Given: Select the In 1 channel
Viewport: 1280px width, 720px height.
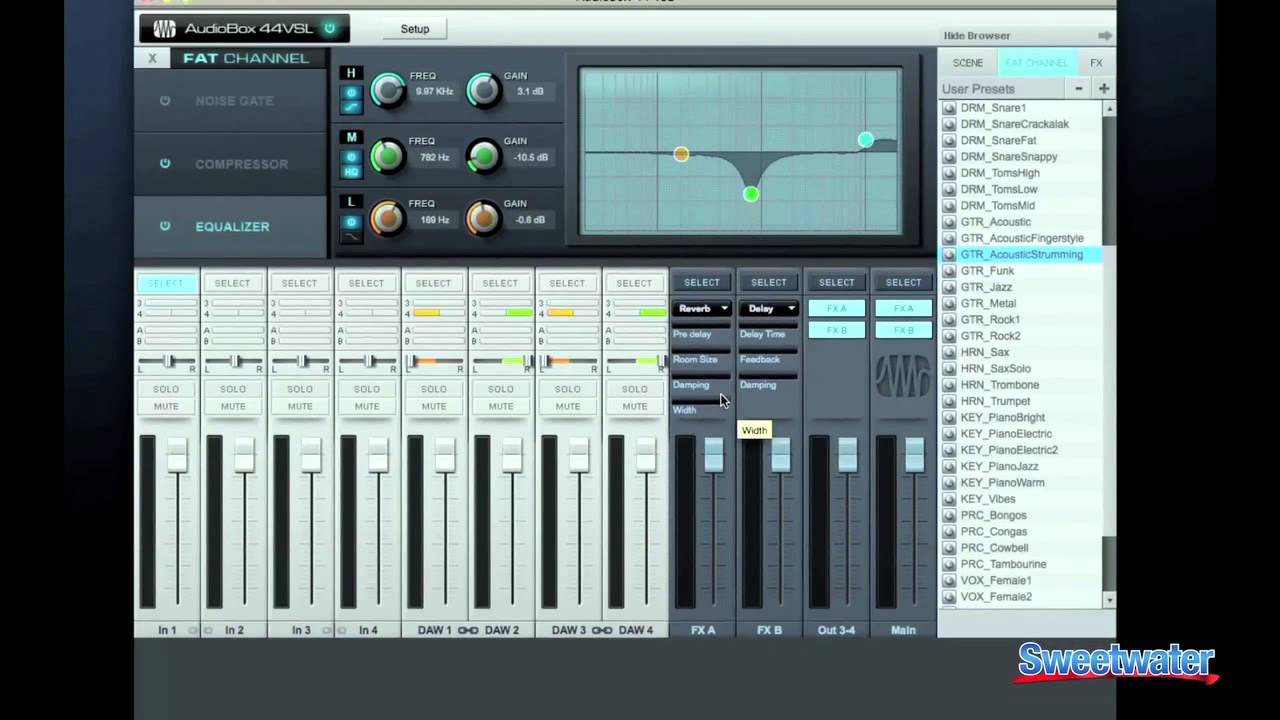Looking at the screenshot, I should [166, 283].
